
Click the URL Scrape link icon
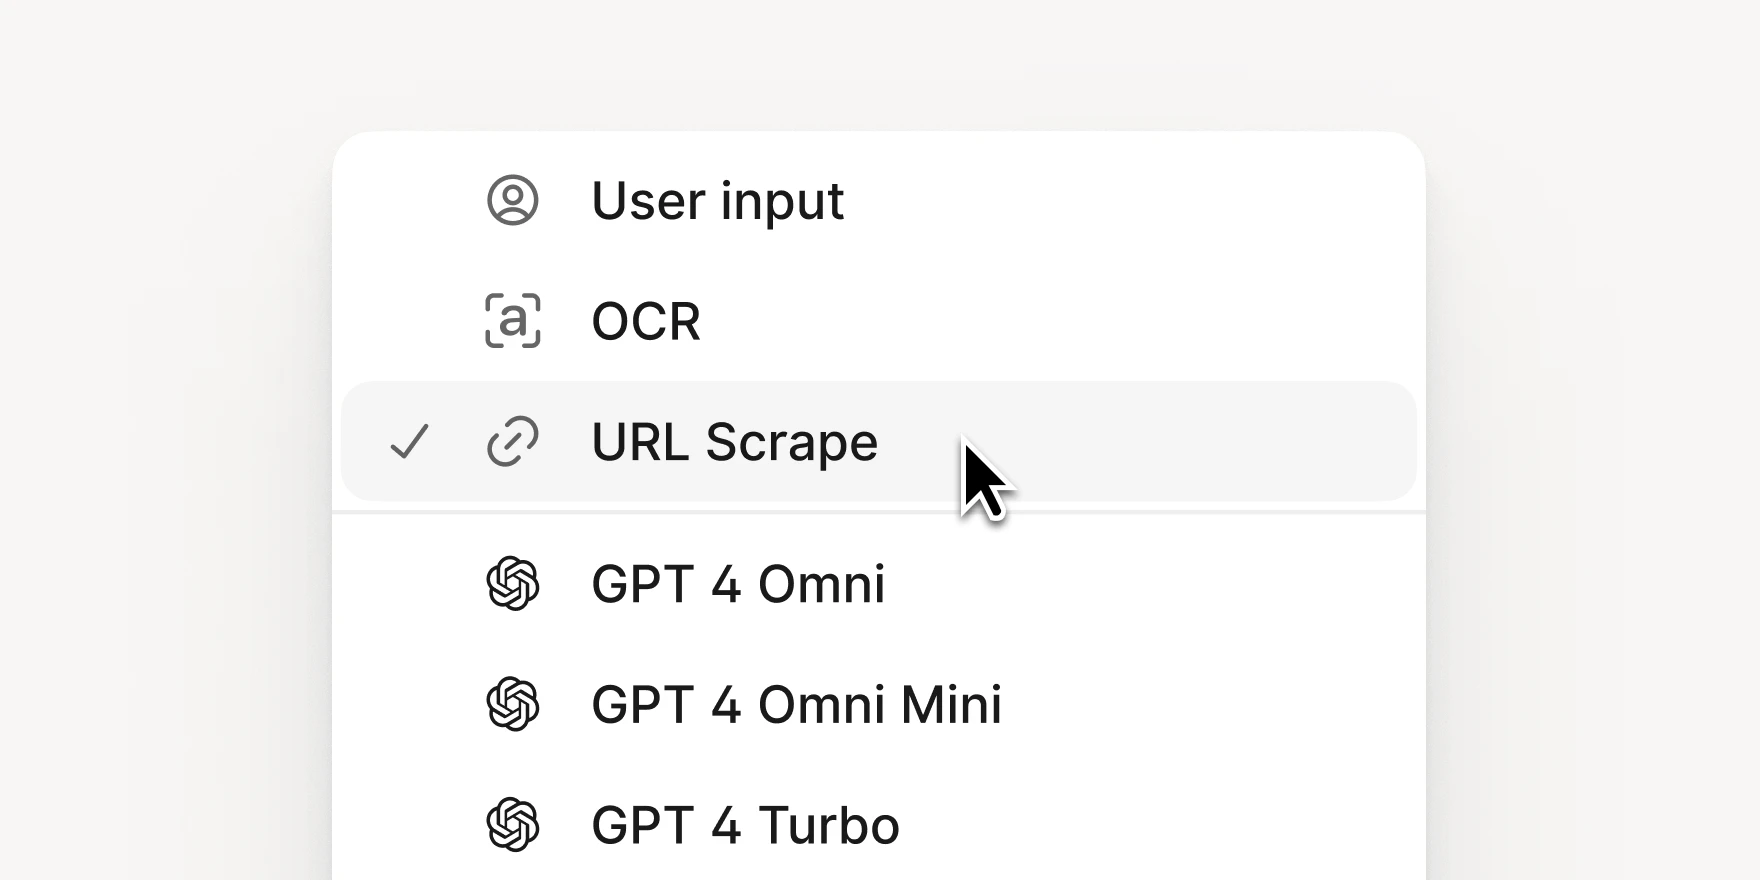(x=512, y=441)
